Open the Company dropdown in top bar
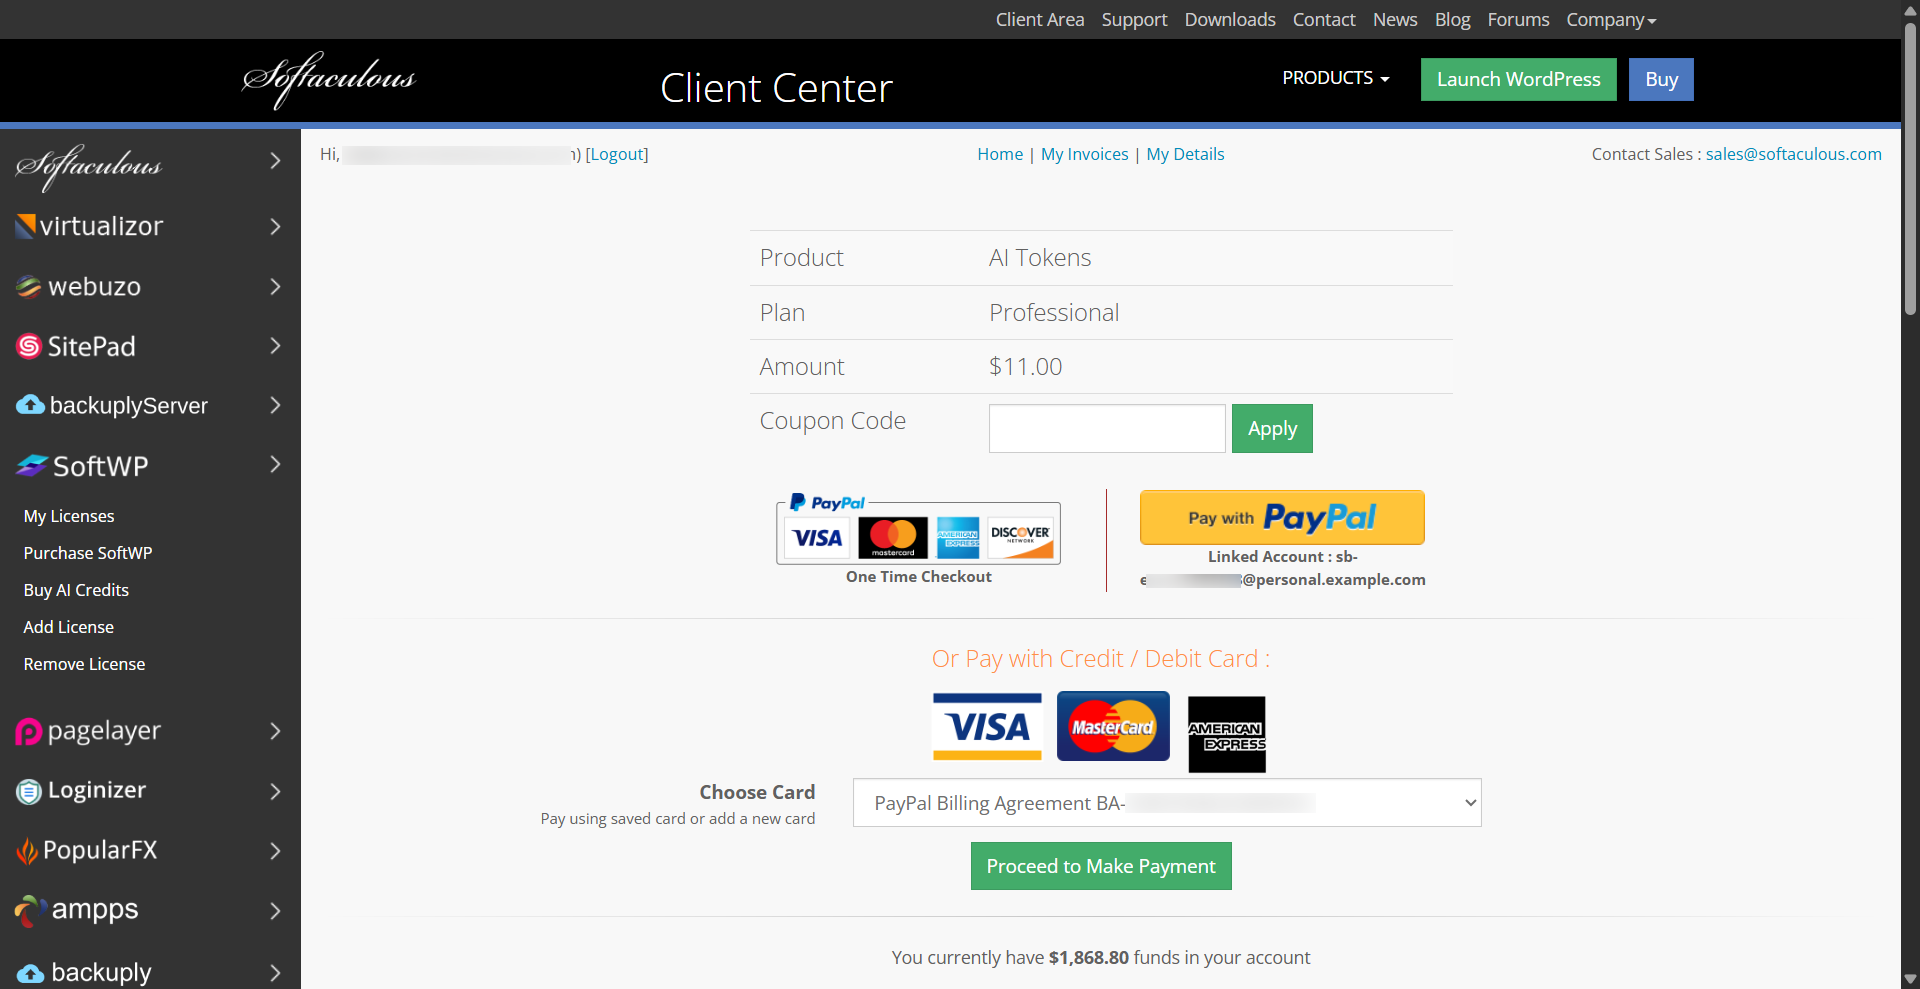Viewport: 1920px width, 989px height. [1611, 20]
